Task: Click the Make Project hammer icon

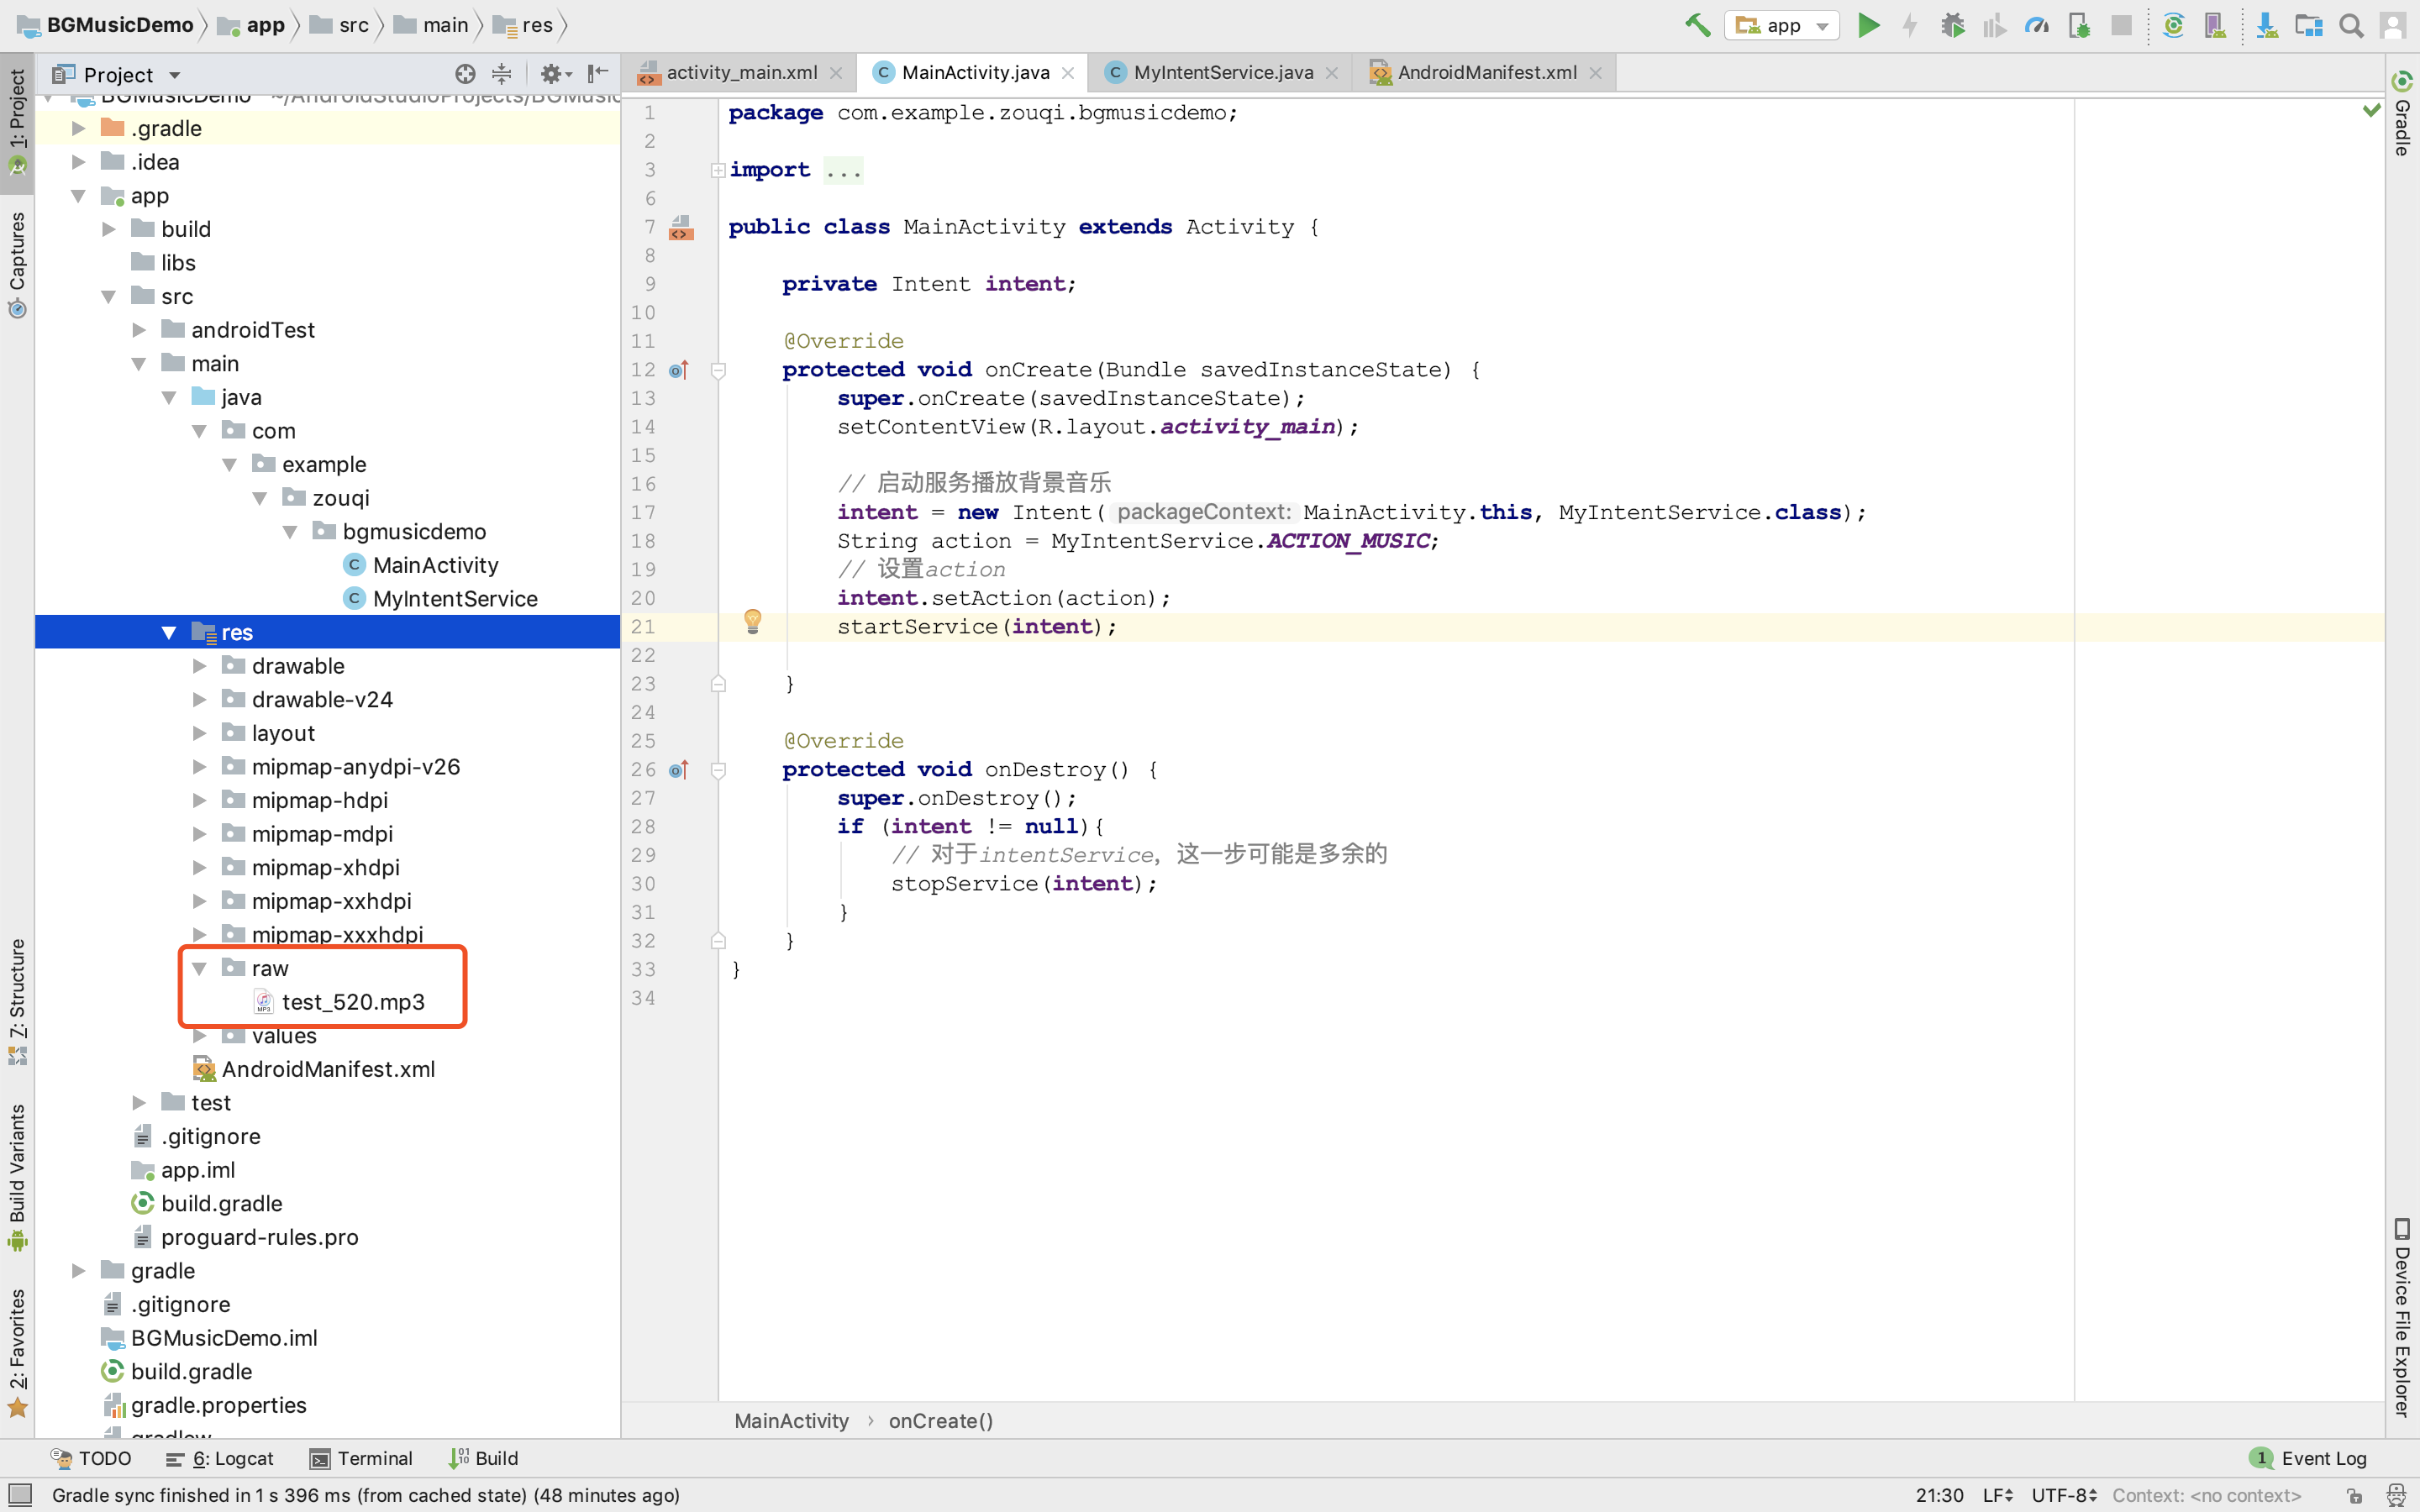Action: coord(1697,25)
